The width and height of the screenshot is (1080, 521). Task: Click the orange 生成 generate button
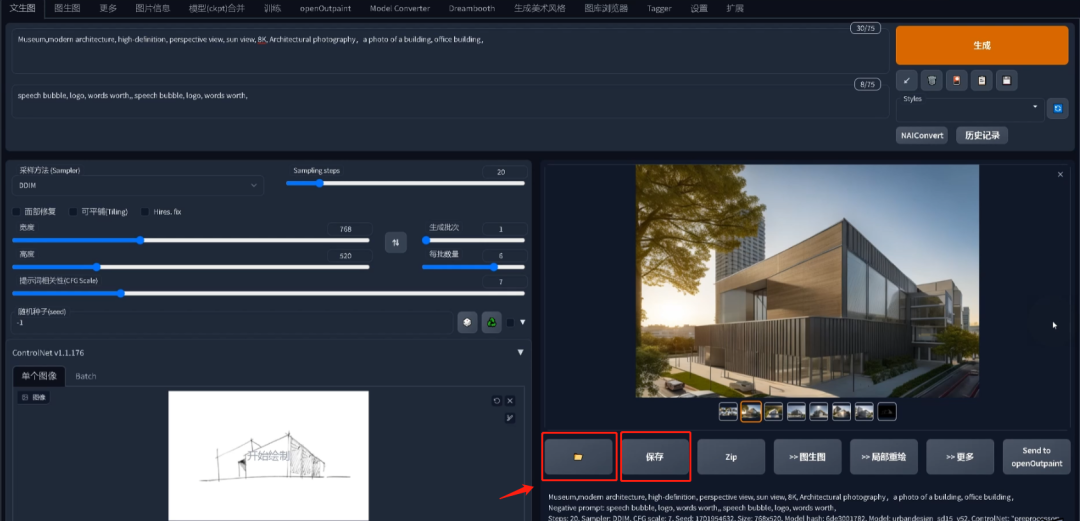pos(982,45)
